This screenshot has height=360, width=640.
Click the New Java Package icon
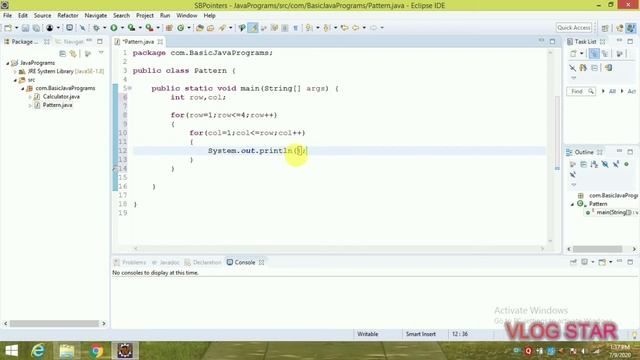(169, 28)
